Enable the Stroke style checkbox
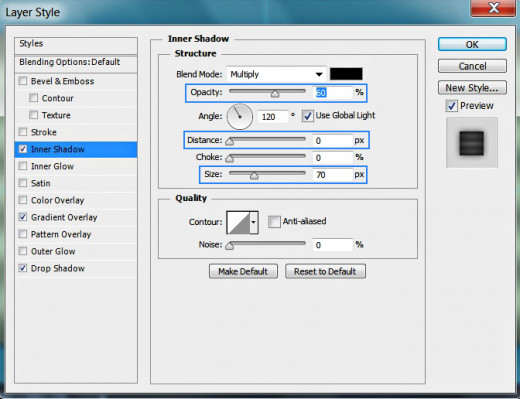Image resolution: width=520 pixels, height=399 pixels. (23, 132)
